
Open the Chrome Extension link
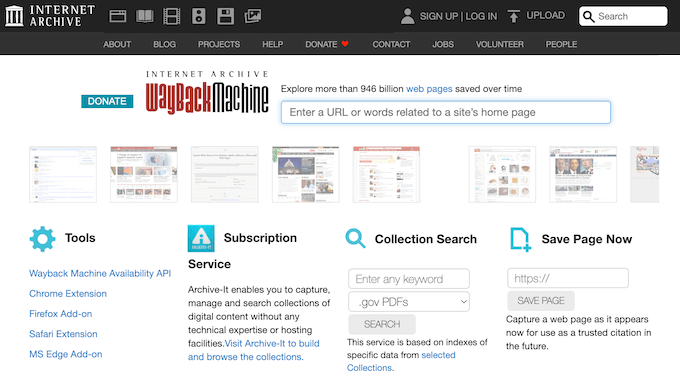68,293
